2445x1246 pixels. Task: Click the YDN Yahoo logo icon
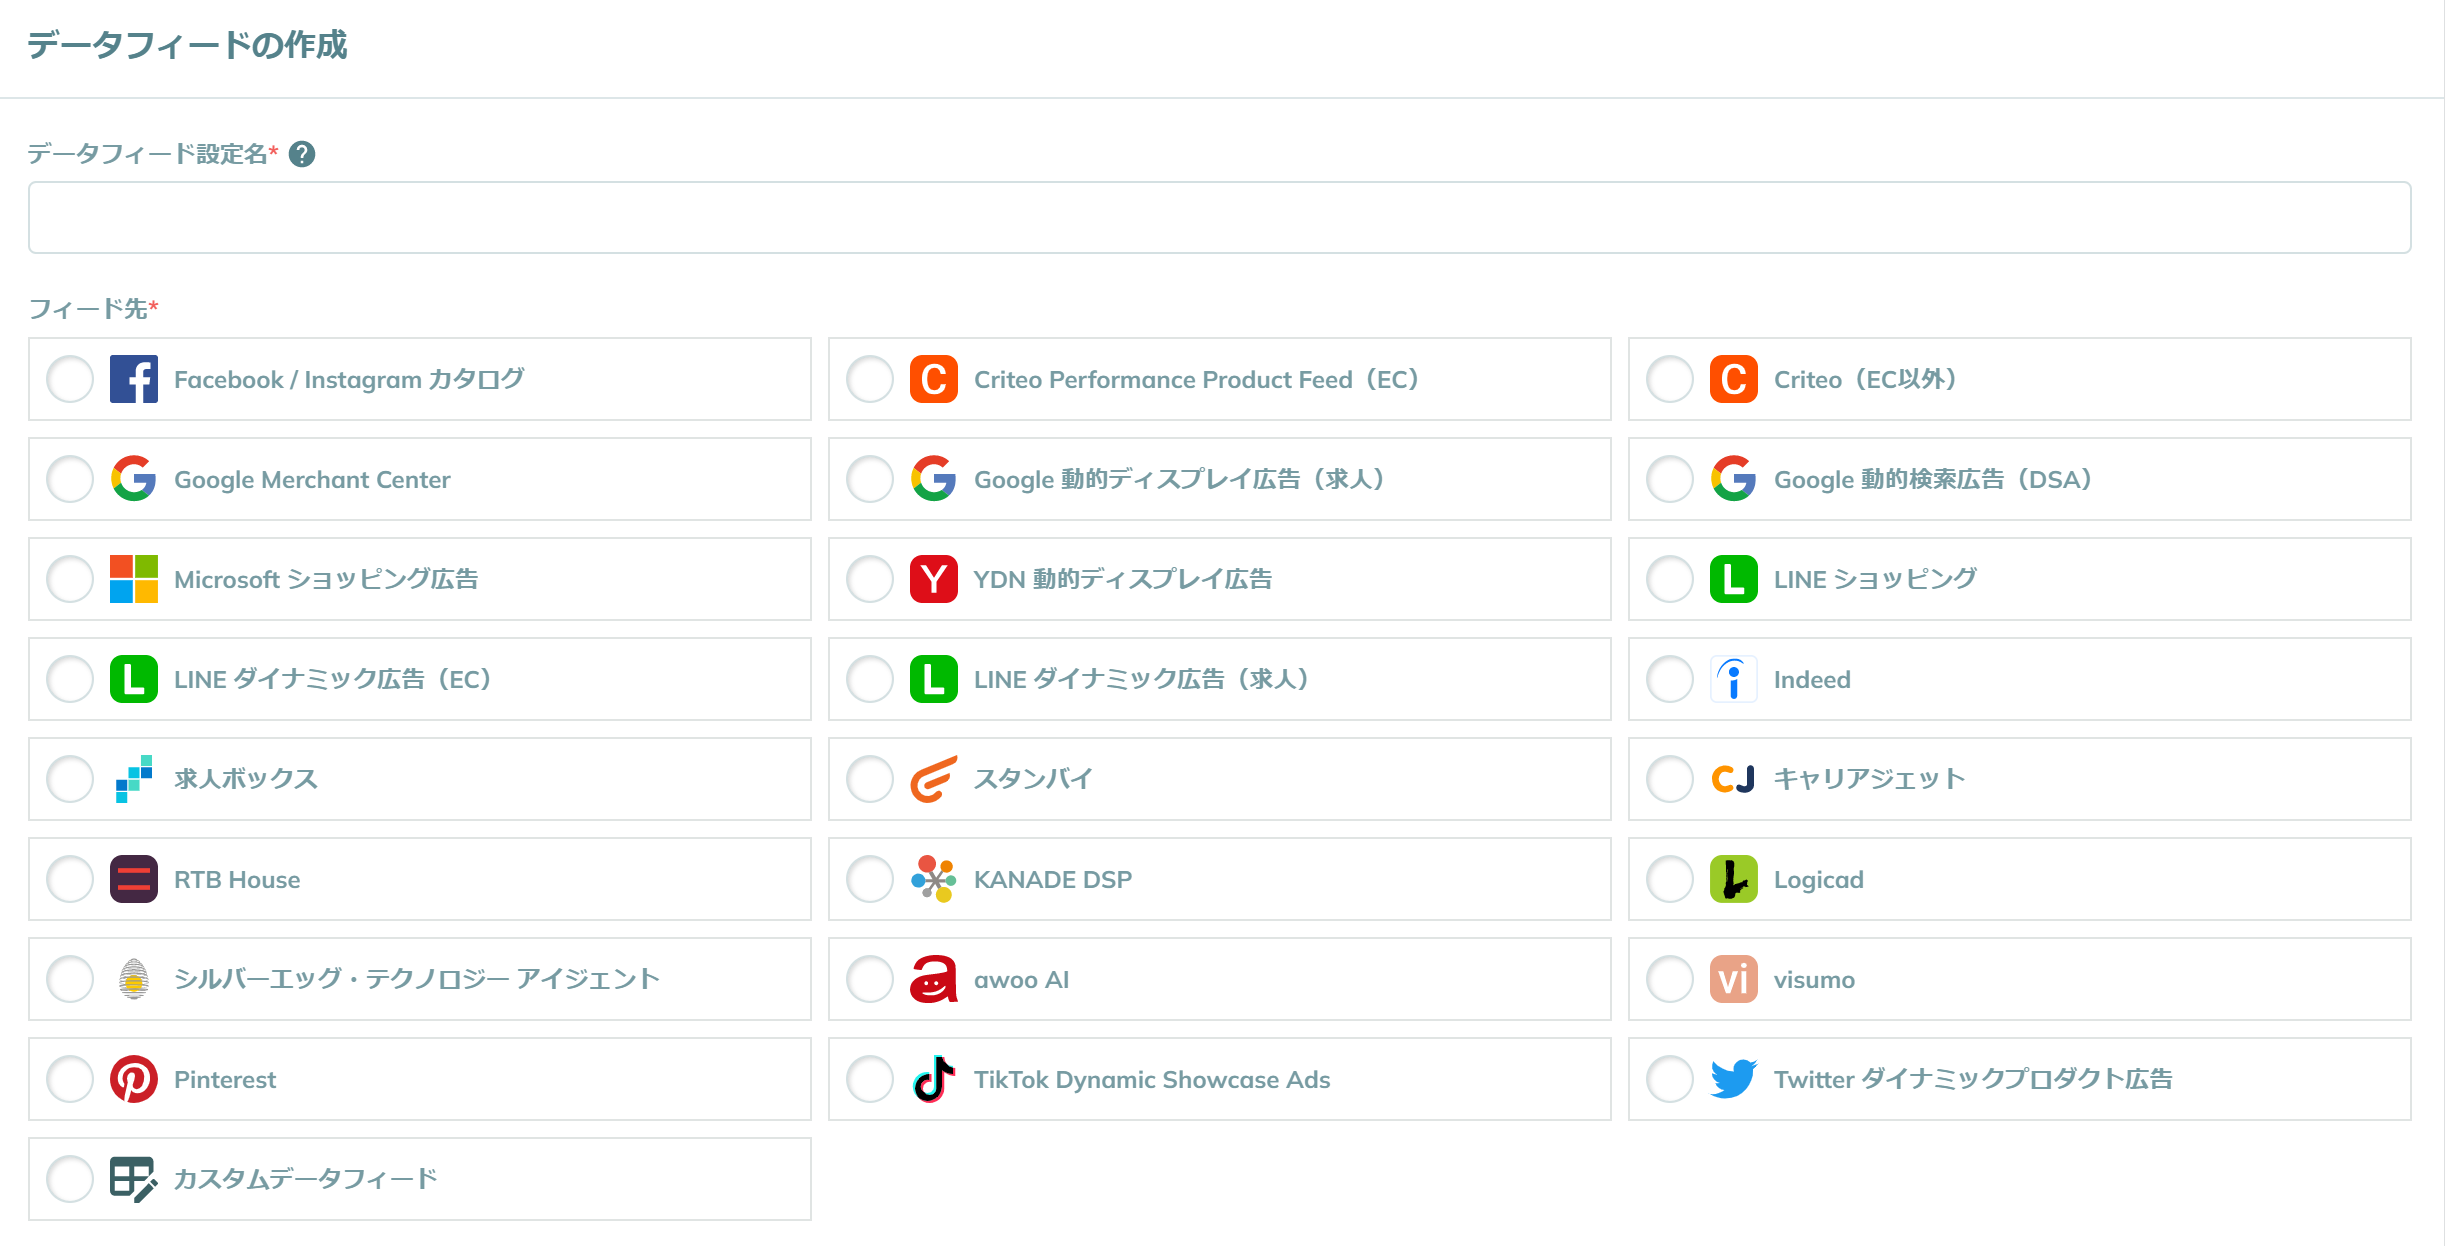coord(934,579)
